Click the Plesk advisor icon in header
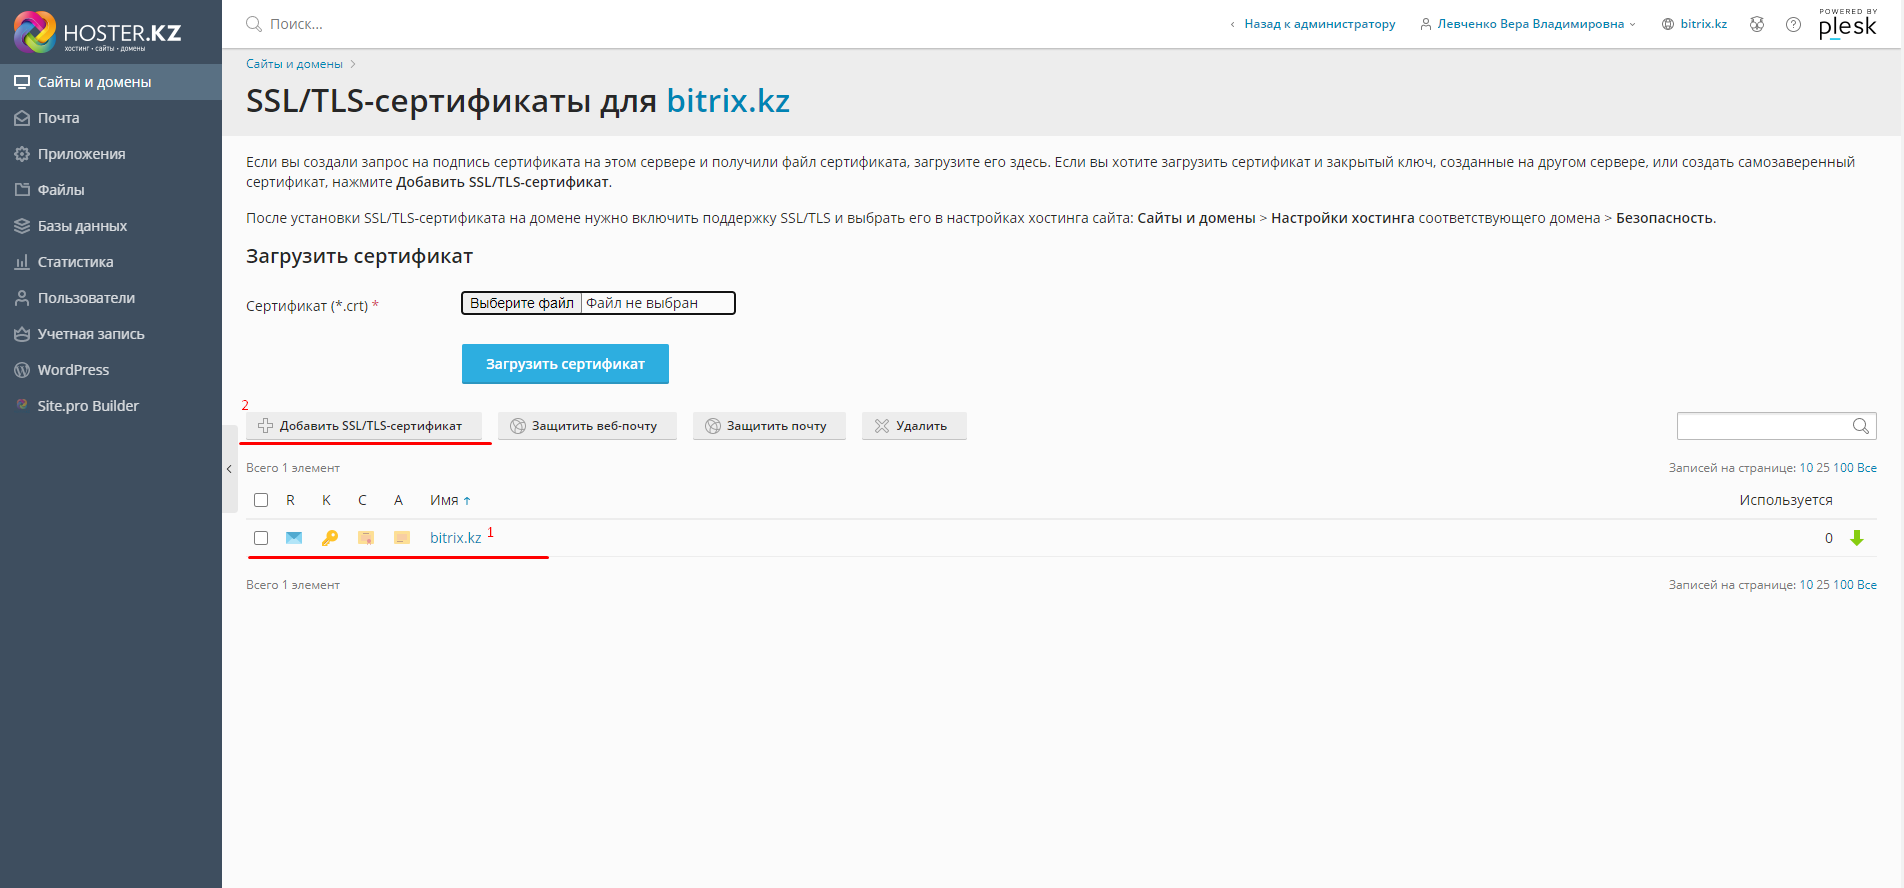 [1757, 24]
